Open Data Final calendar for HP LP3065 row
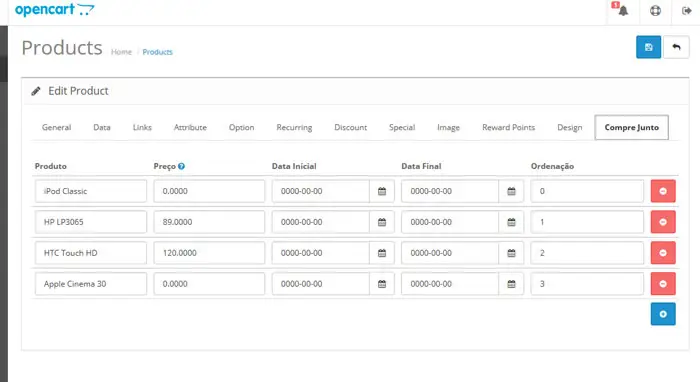The image size is (700, 382). [x=511, y=222]
